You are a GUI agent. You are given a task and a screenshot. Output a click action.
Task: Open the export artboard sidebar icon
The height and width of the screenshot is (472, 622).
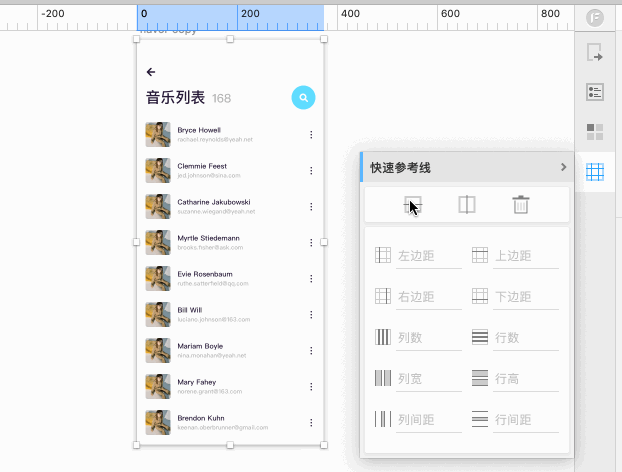pos(595,52)
